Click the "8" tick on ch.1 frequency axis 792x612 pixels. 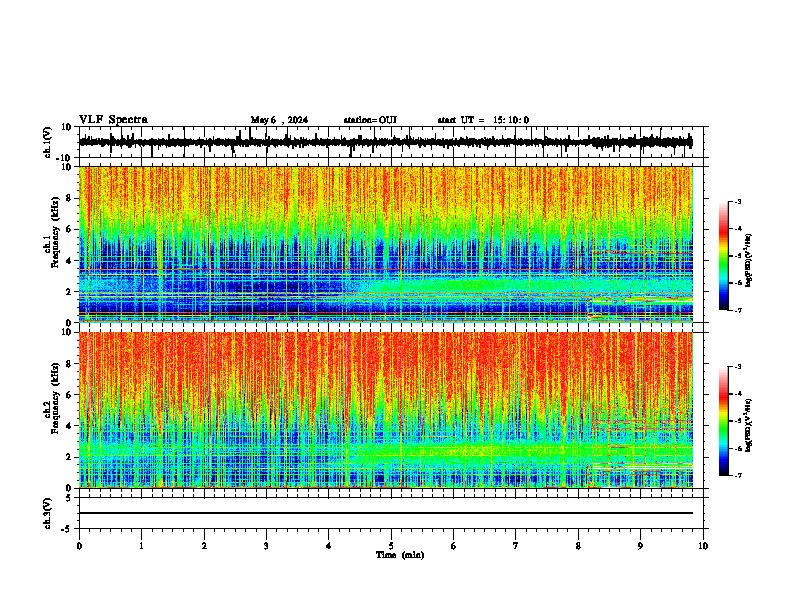click(x=70, y=198)
